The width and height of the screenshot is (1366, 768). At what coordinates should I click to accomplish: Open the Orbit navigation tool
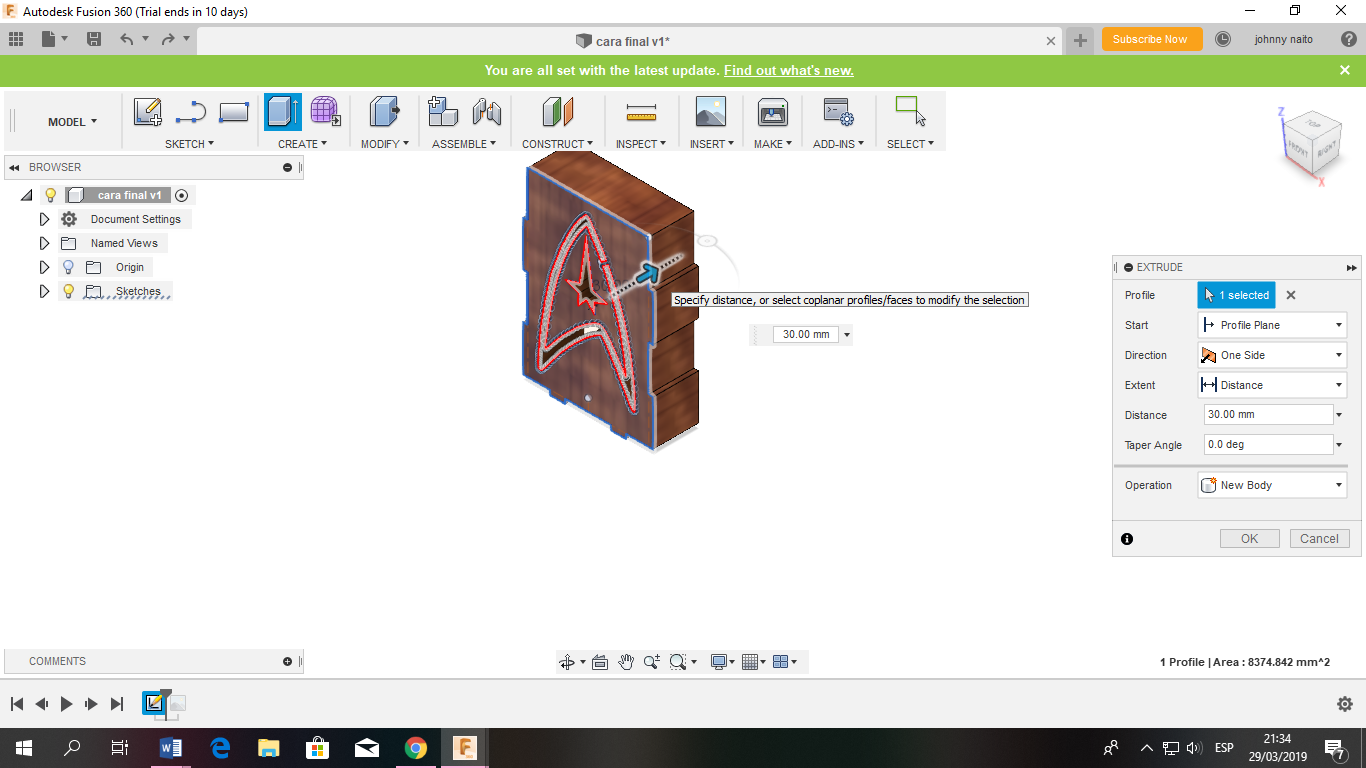[567, 662]
